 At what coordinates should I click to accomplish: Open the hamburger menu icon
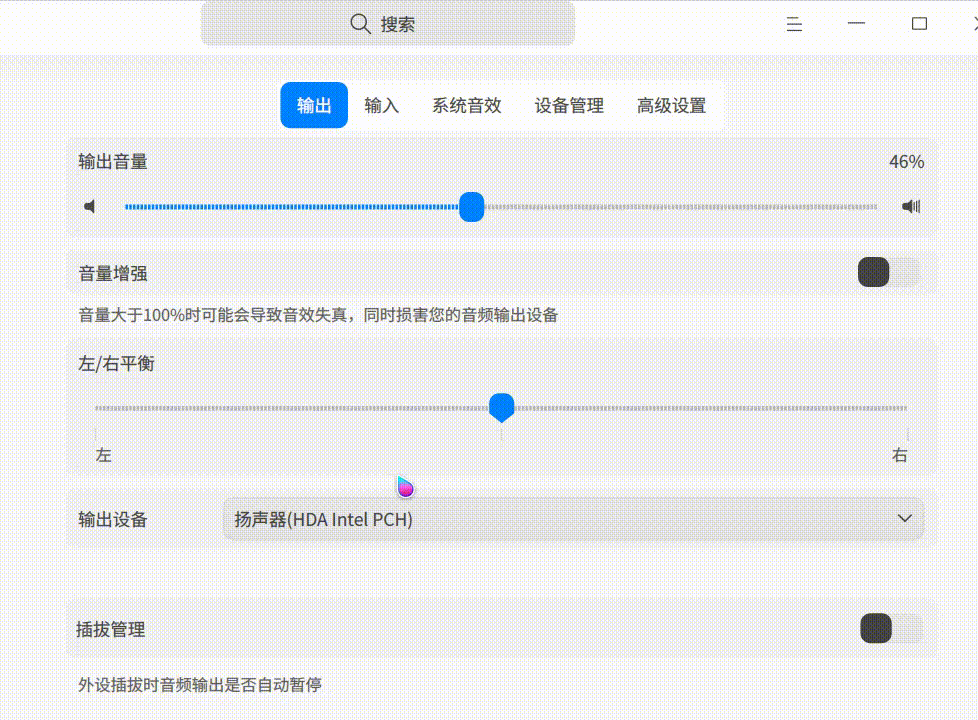(x=794, y=24)
